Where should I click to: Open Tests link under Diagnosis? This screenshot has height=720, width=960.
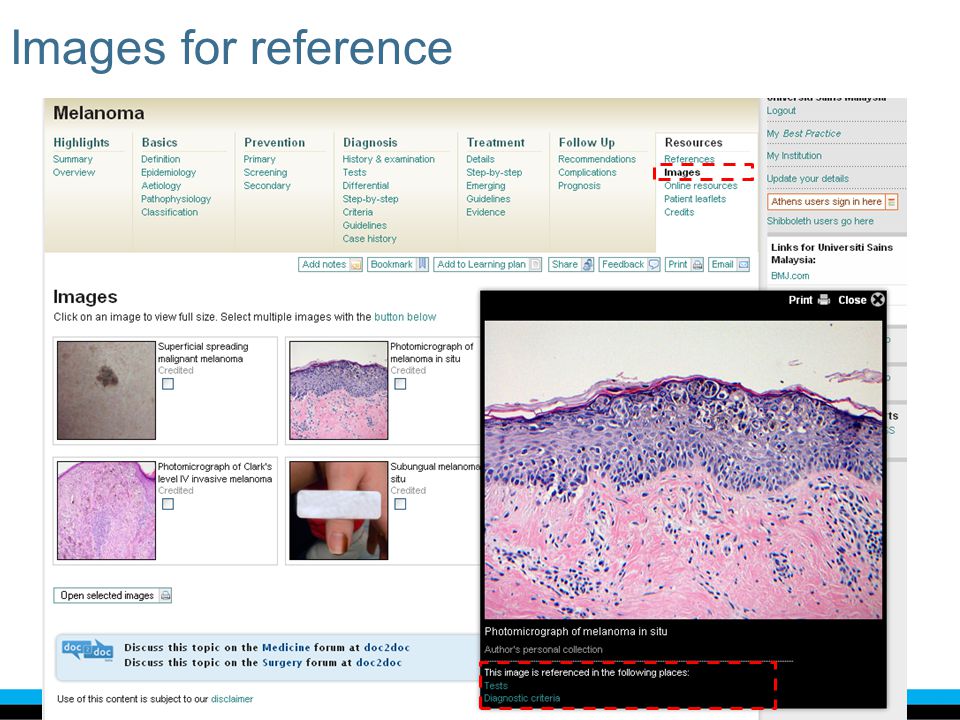354,173
